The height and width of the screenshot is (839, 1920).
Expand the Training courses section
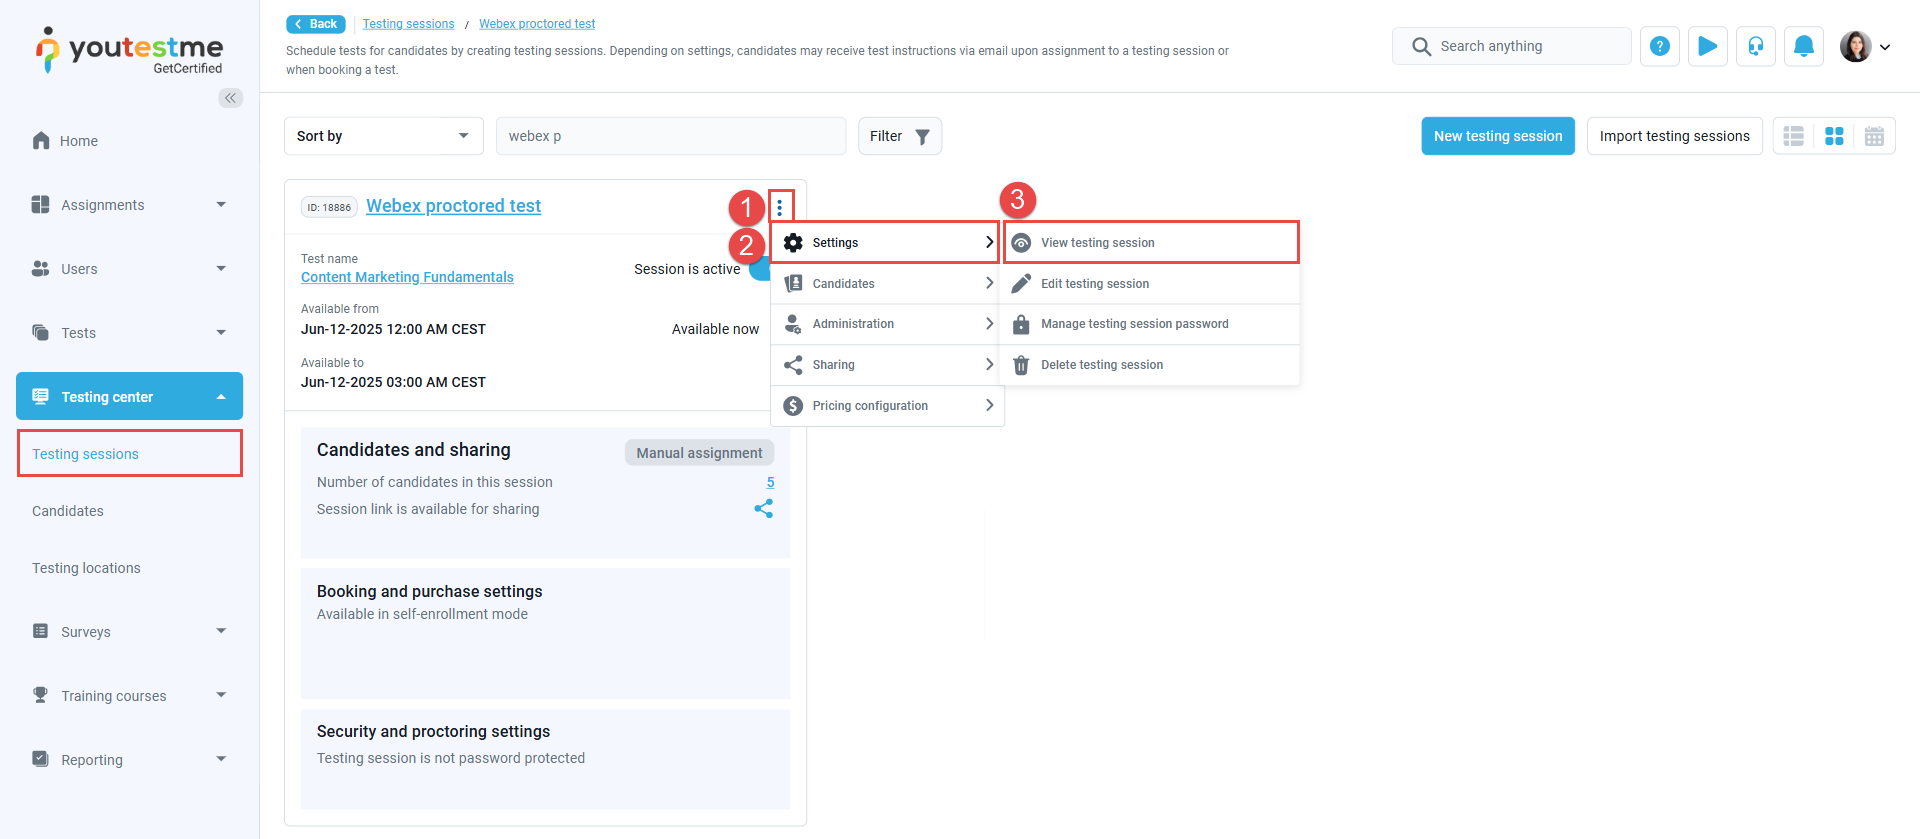click(x=221, y=695)
